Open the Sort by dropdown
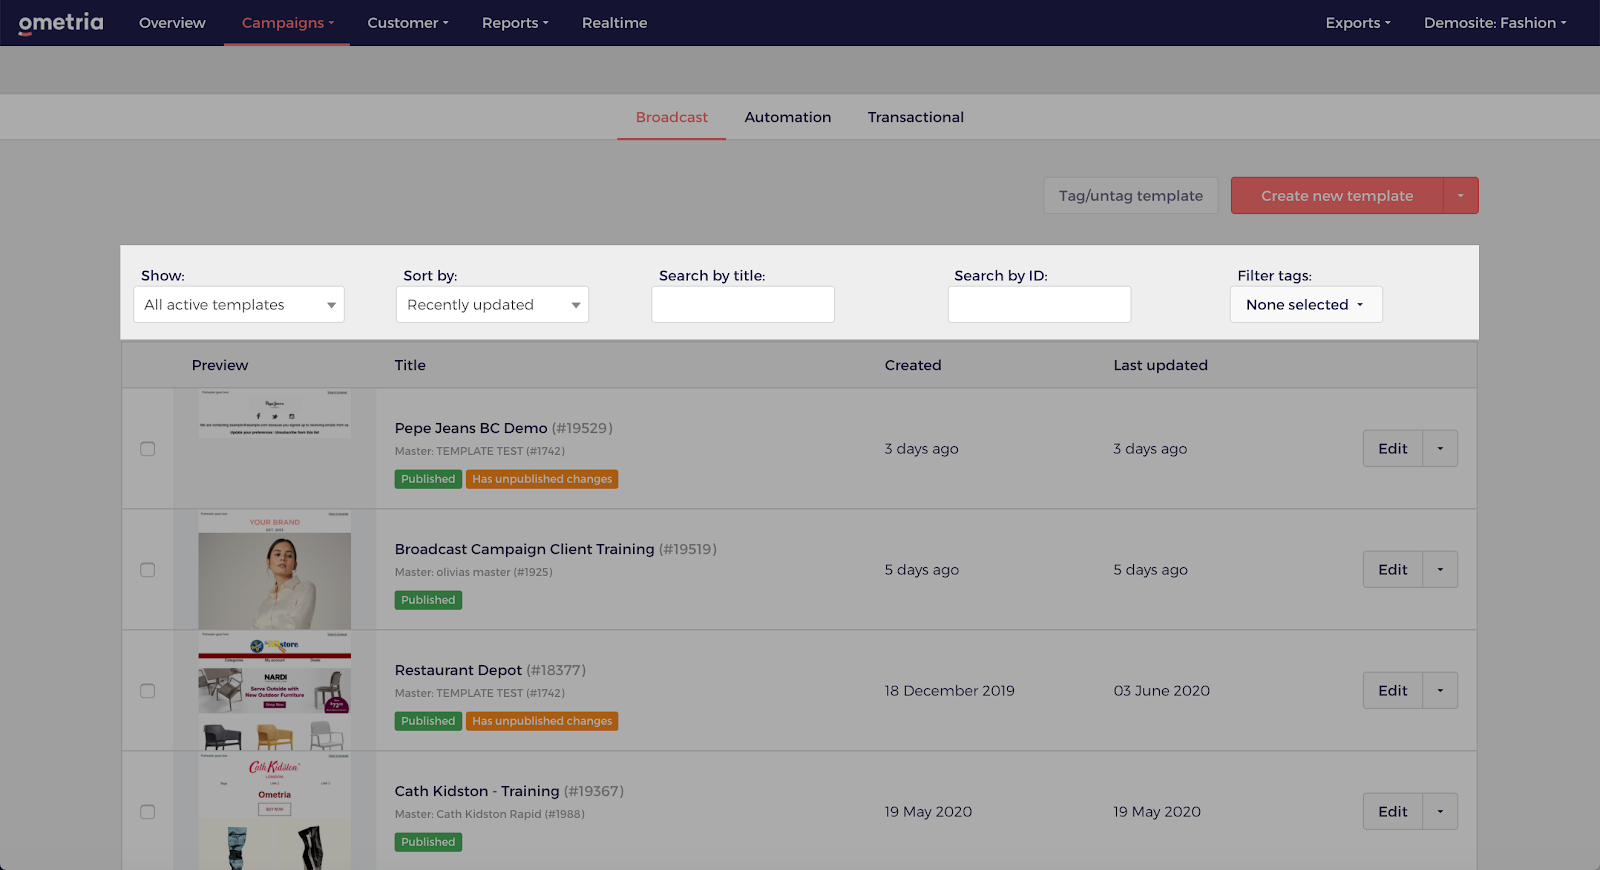 click(x=492, y=305)
